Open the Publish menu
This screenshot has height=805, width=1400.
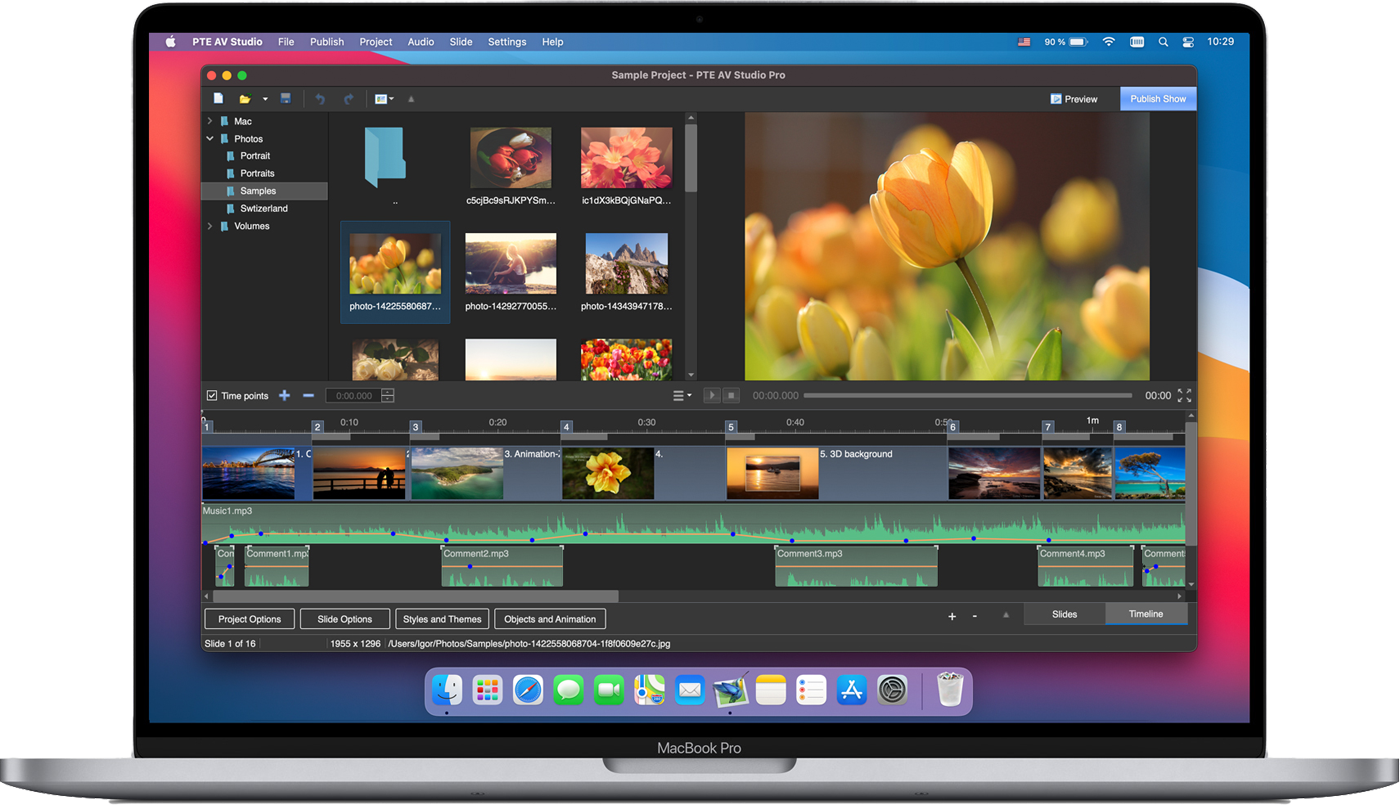327,42
